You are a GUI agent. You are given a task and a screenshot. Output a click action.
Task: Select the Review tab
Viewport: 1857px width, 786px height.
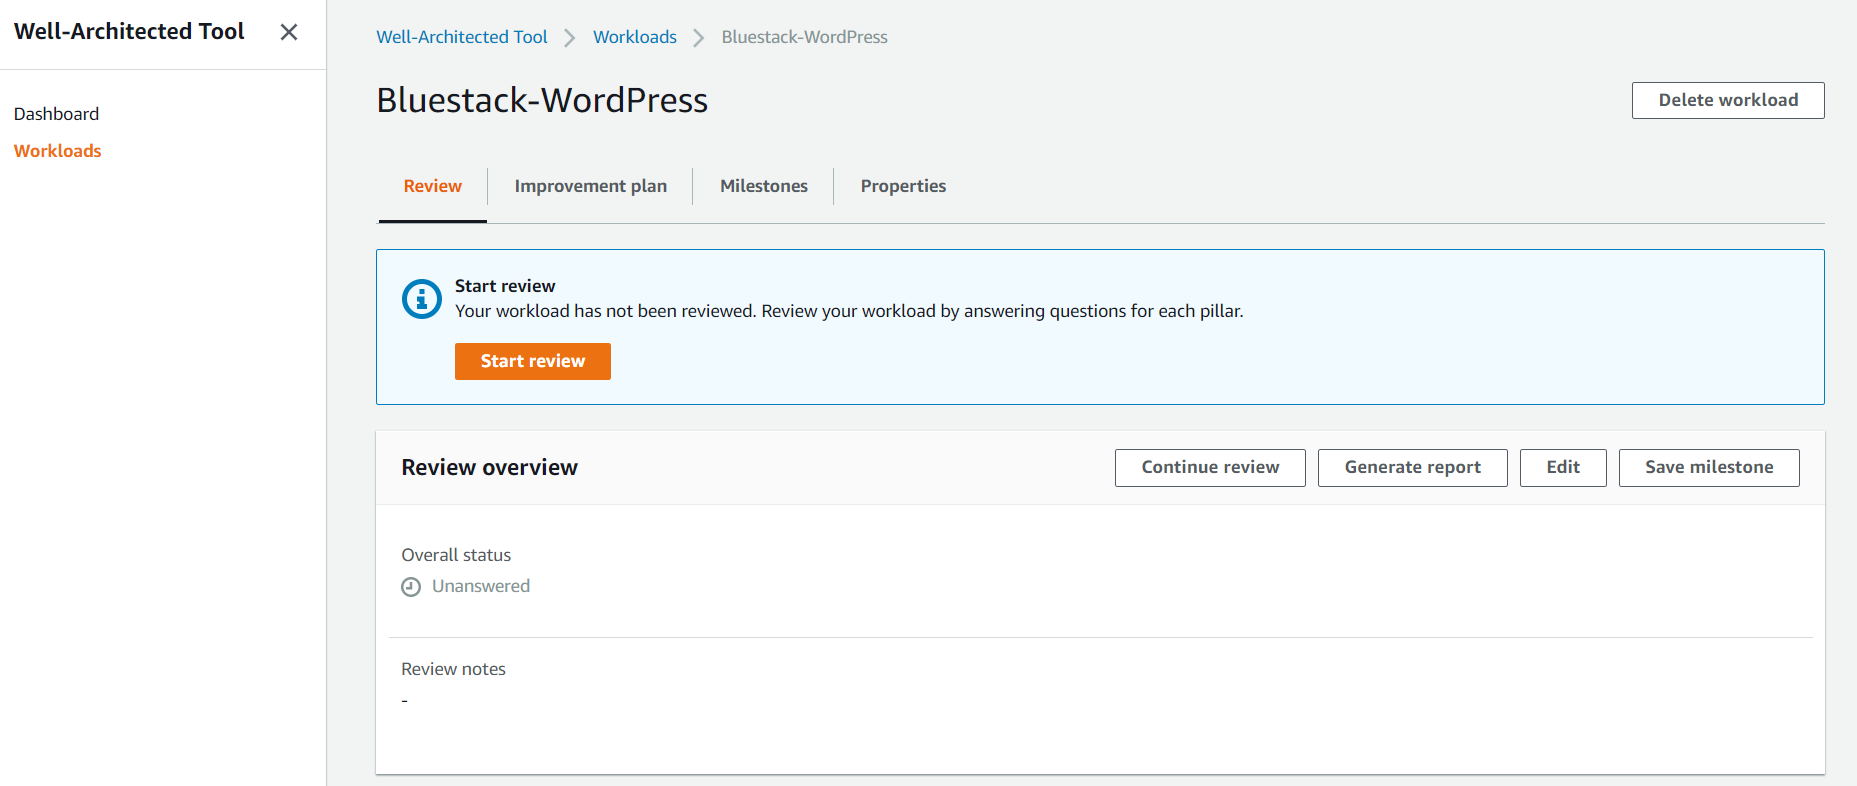433,186
